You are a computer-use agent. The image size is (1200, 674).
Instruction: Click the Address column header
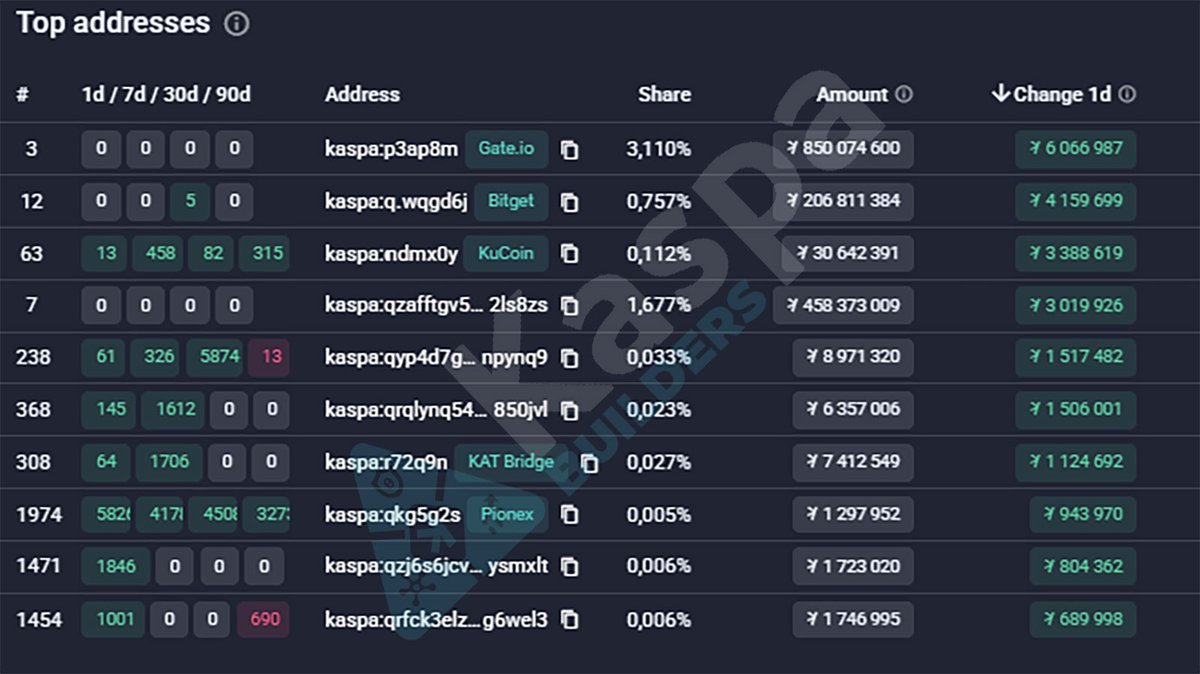[x=362, y=94]
